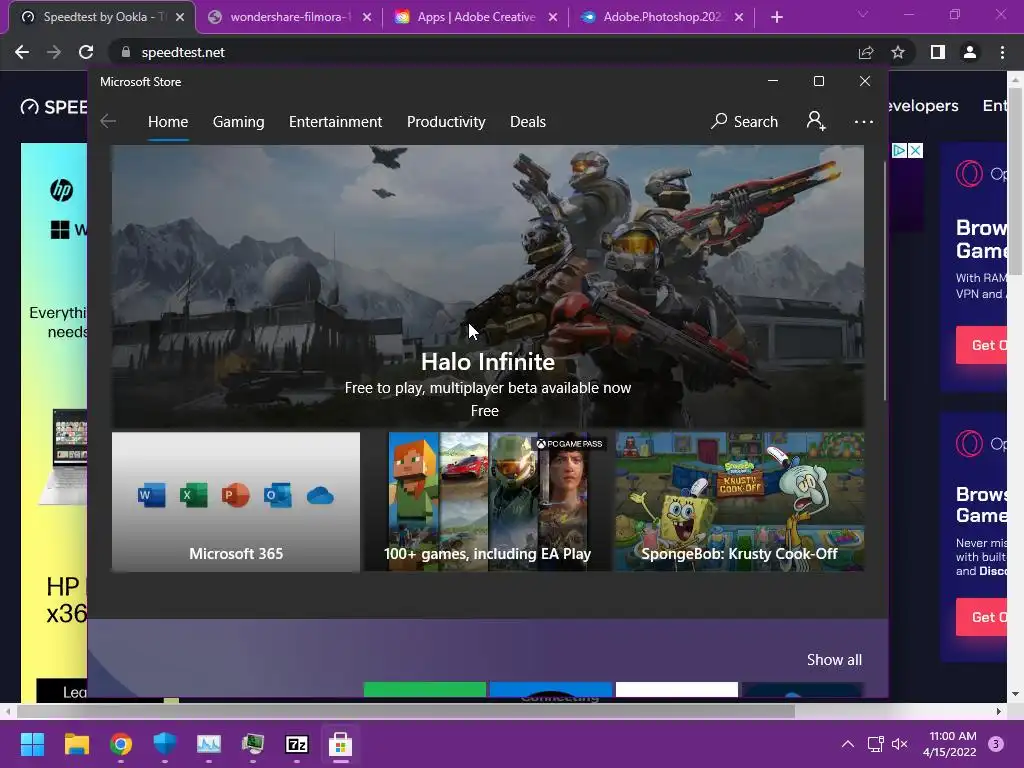Open the Microsoft 365 tile
The width and height of the screenshot is (1024, 768).
point(236,502)
